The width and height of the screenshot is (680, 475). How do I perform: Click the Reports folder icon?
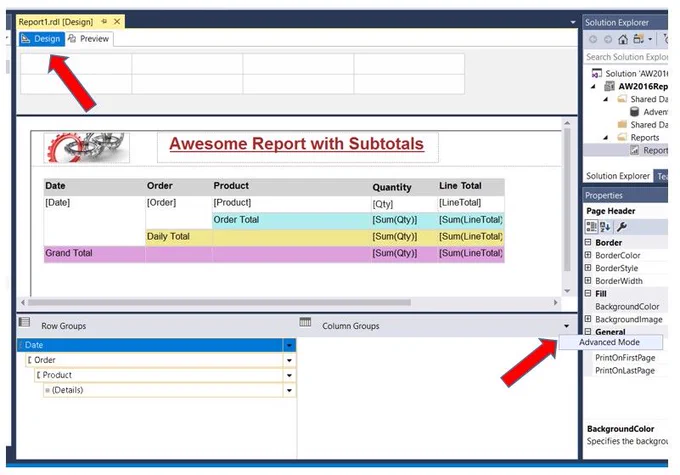pyautogui.click(x=622, y=138)
